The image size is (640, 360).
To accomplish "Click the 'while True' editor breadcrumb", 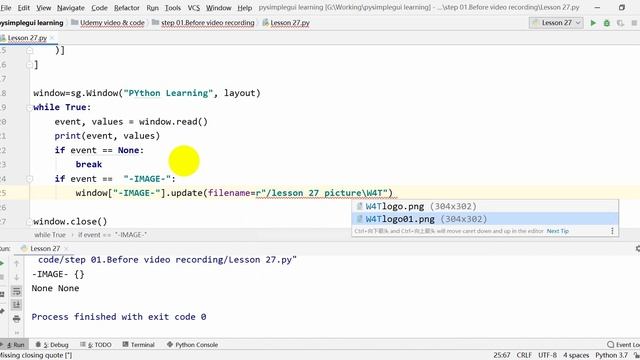I will pos(50,235).
